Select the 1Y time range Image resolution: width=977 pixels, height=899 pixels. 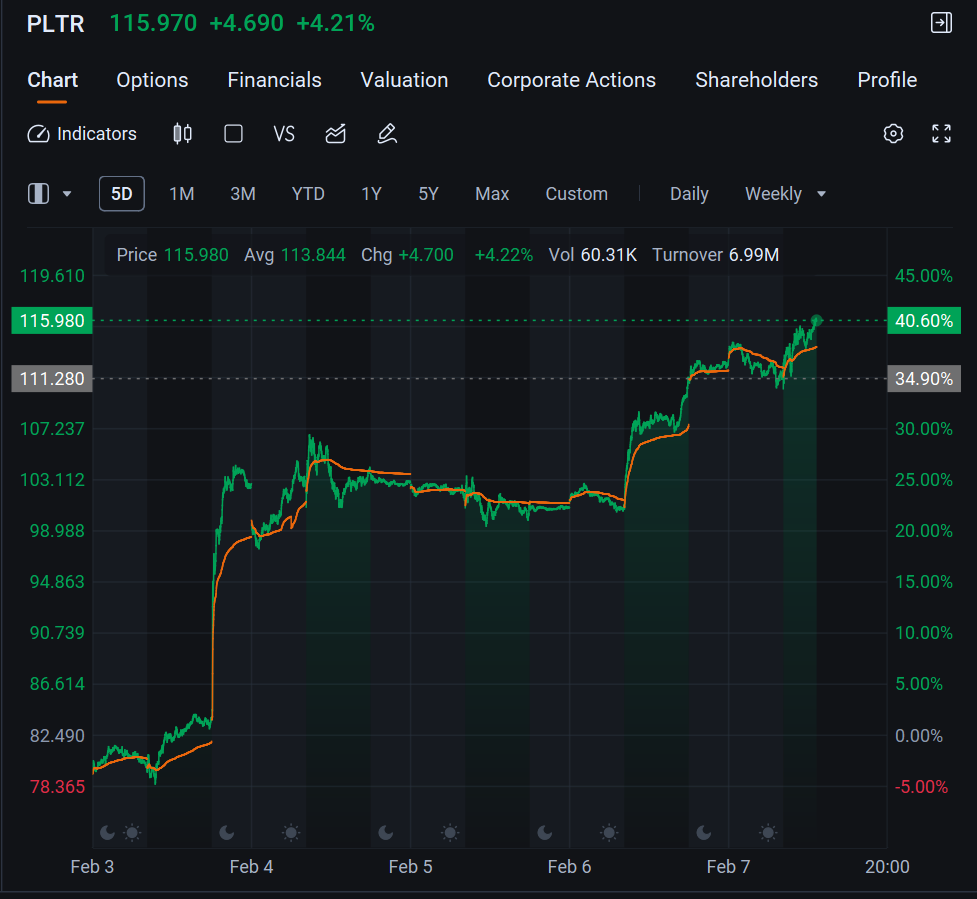371,194
